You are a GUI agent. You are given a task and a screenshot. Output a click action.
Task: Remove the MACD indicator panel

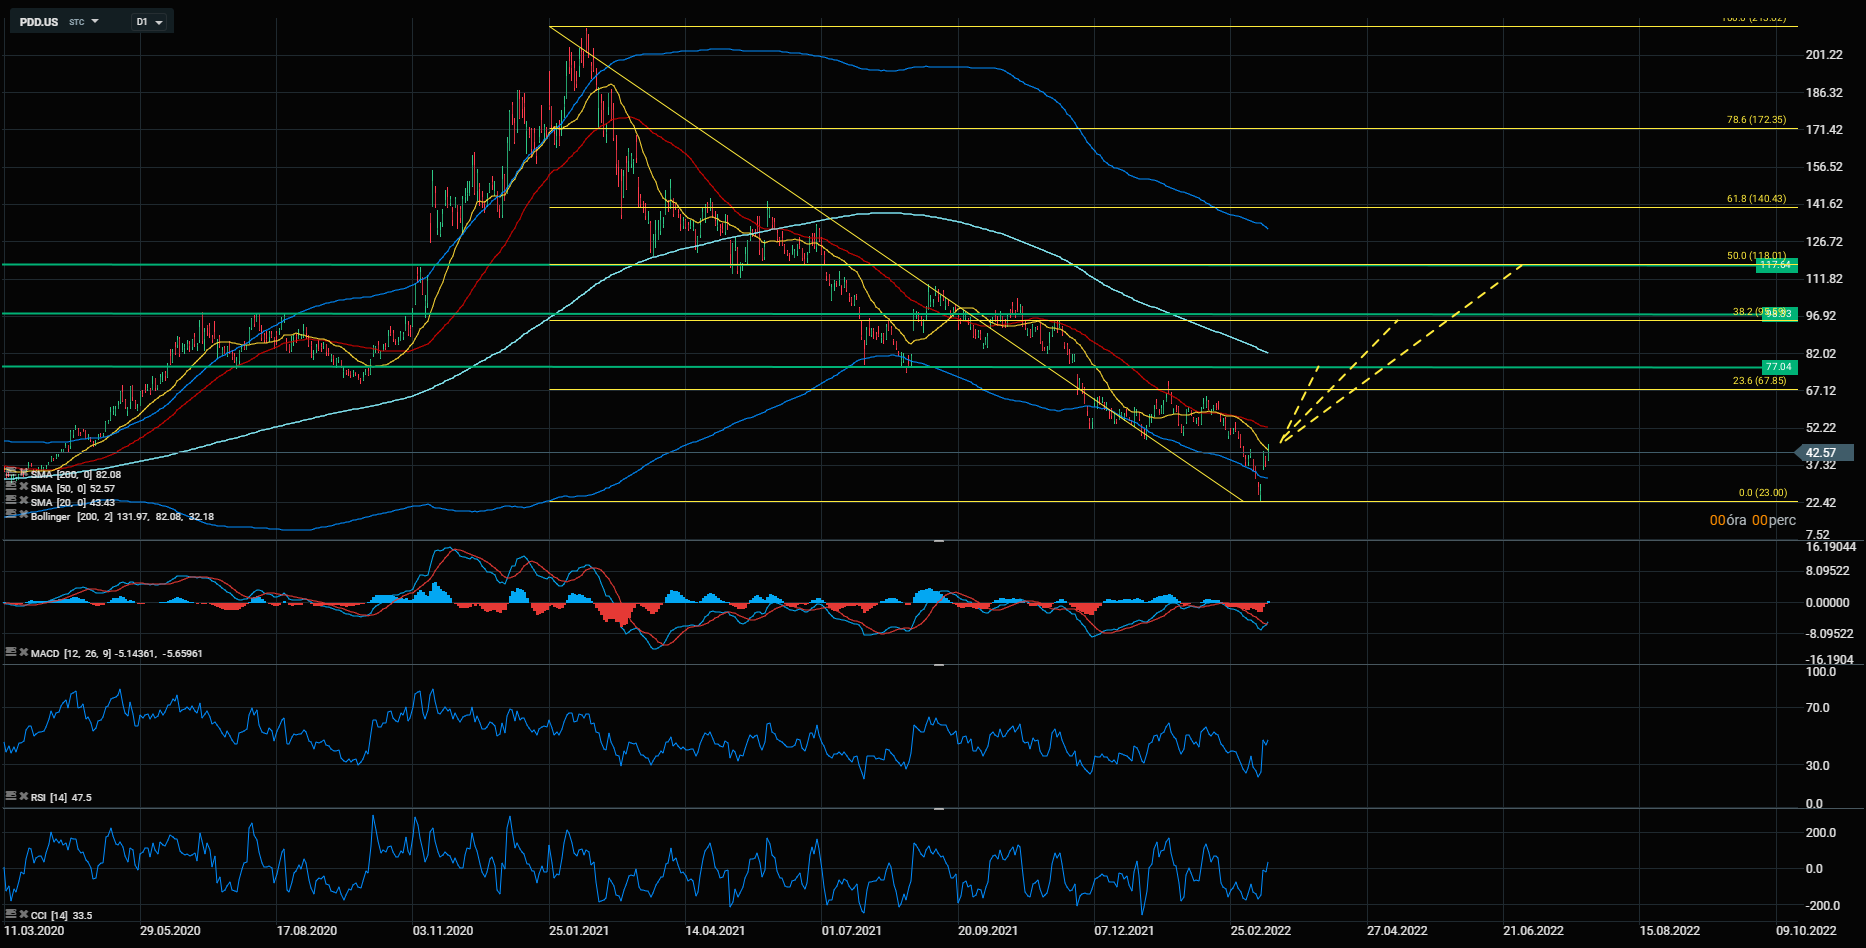pyautogui.click(x=23, y=653)
